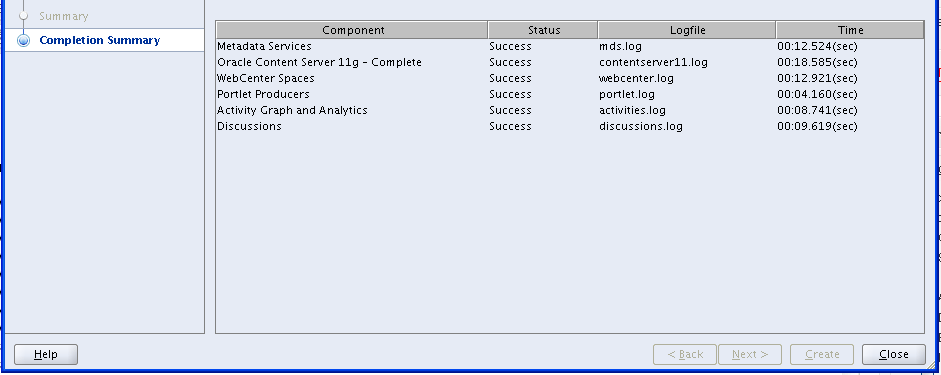Click the Back button
Screen dimensions: 941x375
point(685,355)
